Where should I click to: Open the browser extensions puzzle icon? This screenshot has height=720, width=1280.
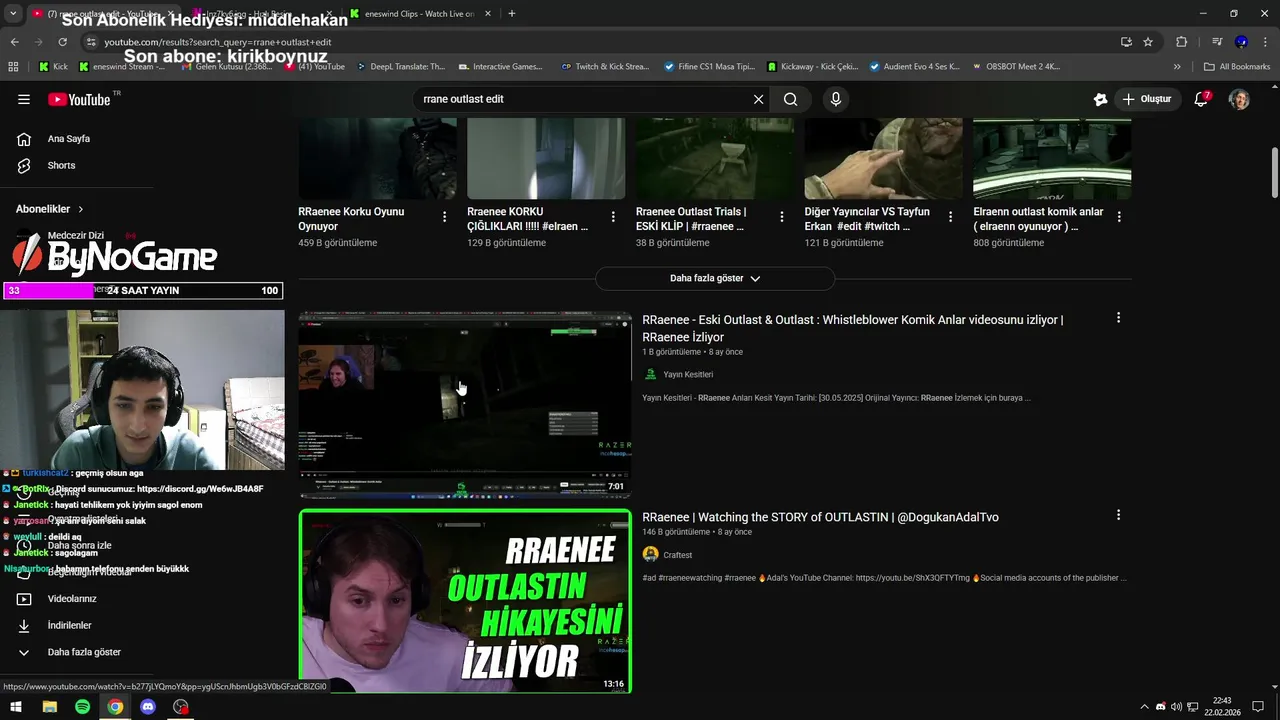click(x=1181, y=42)
